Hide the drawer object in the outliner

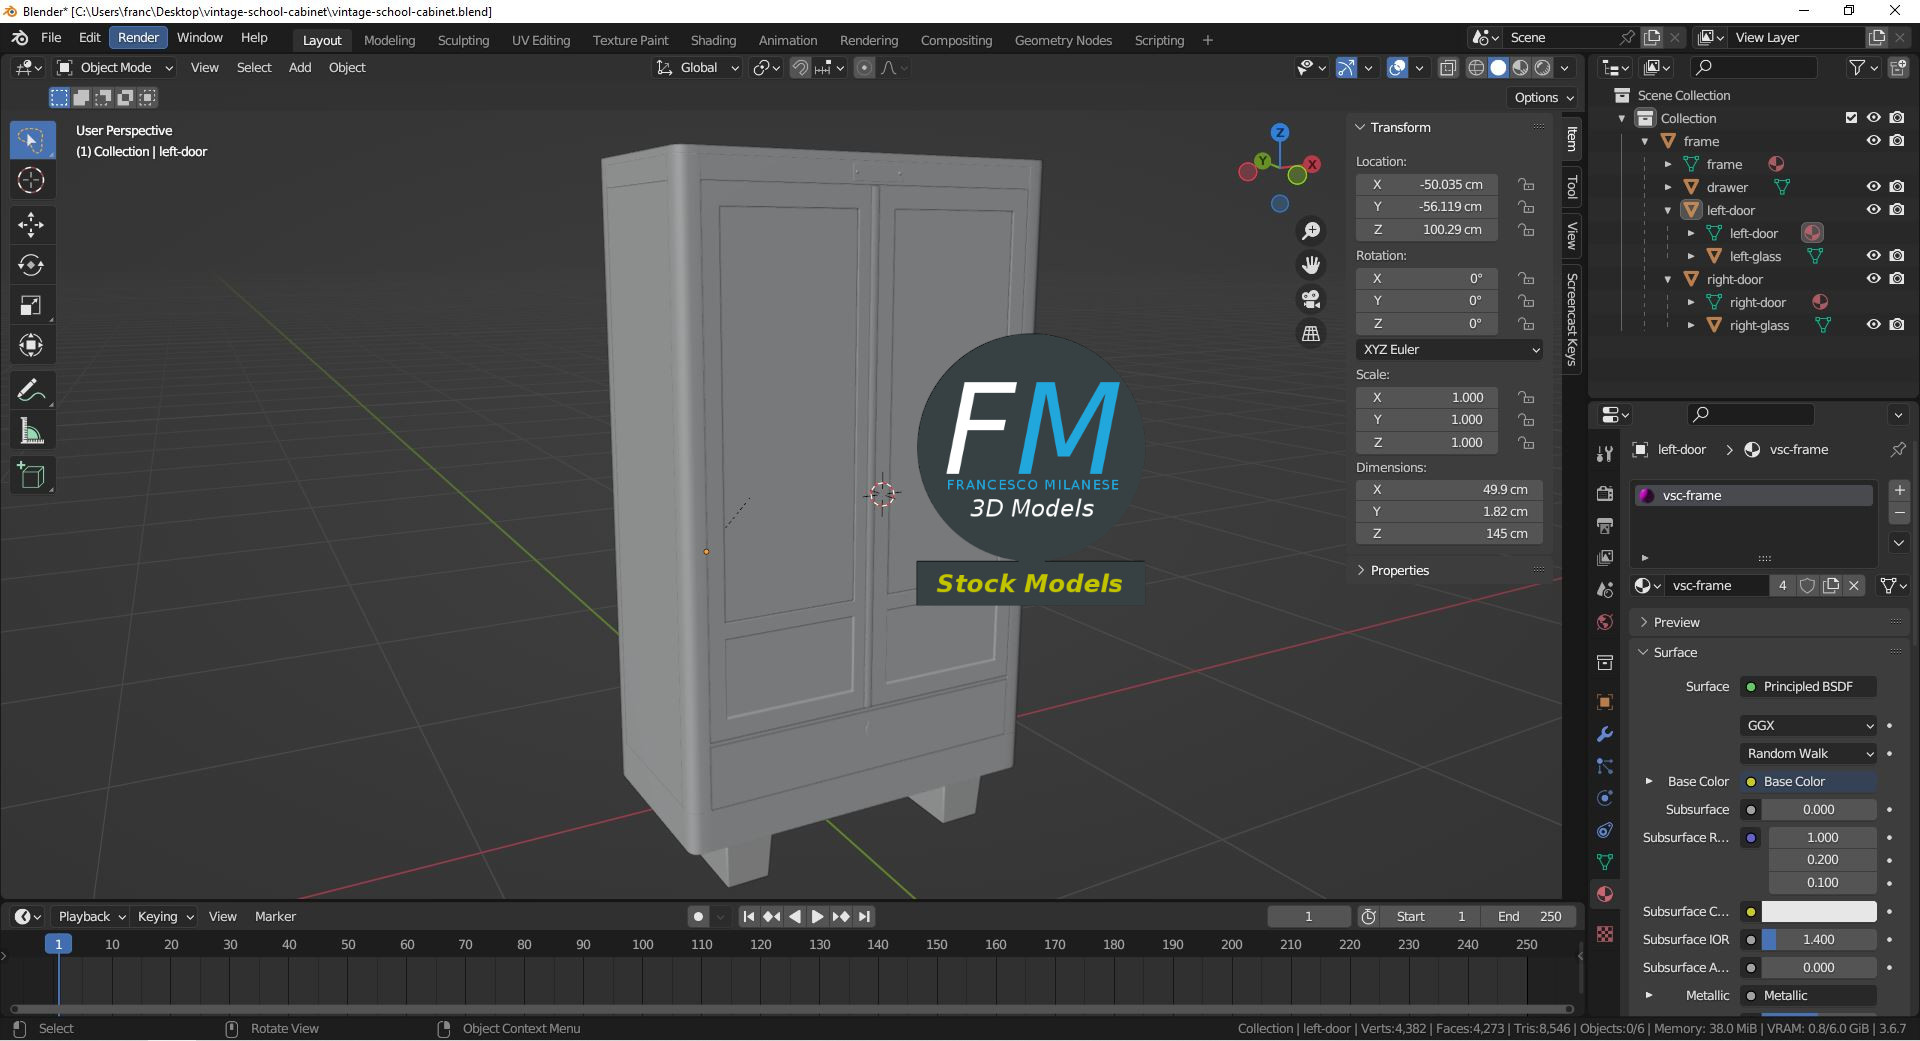pos(1874,187)
